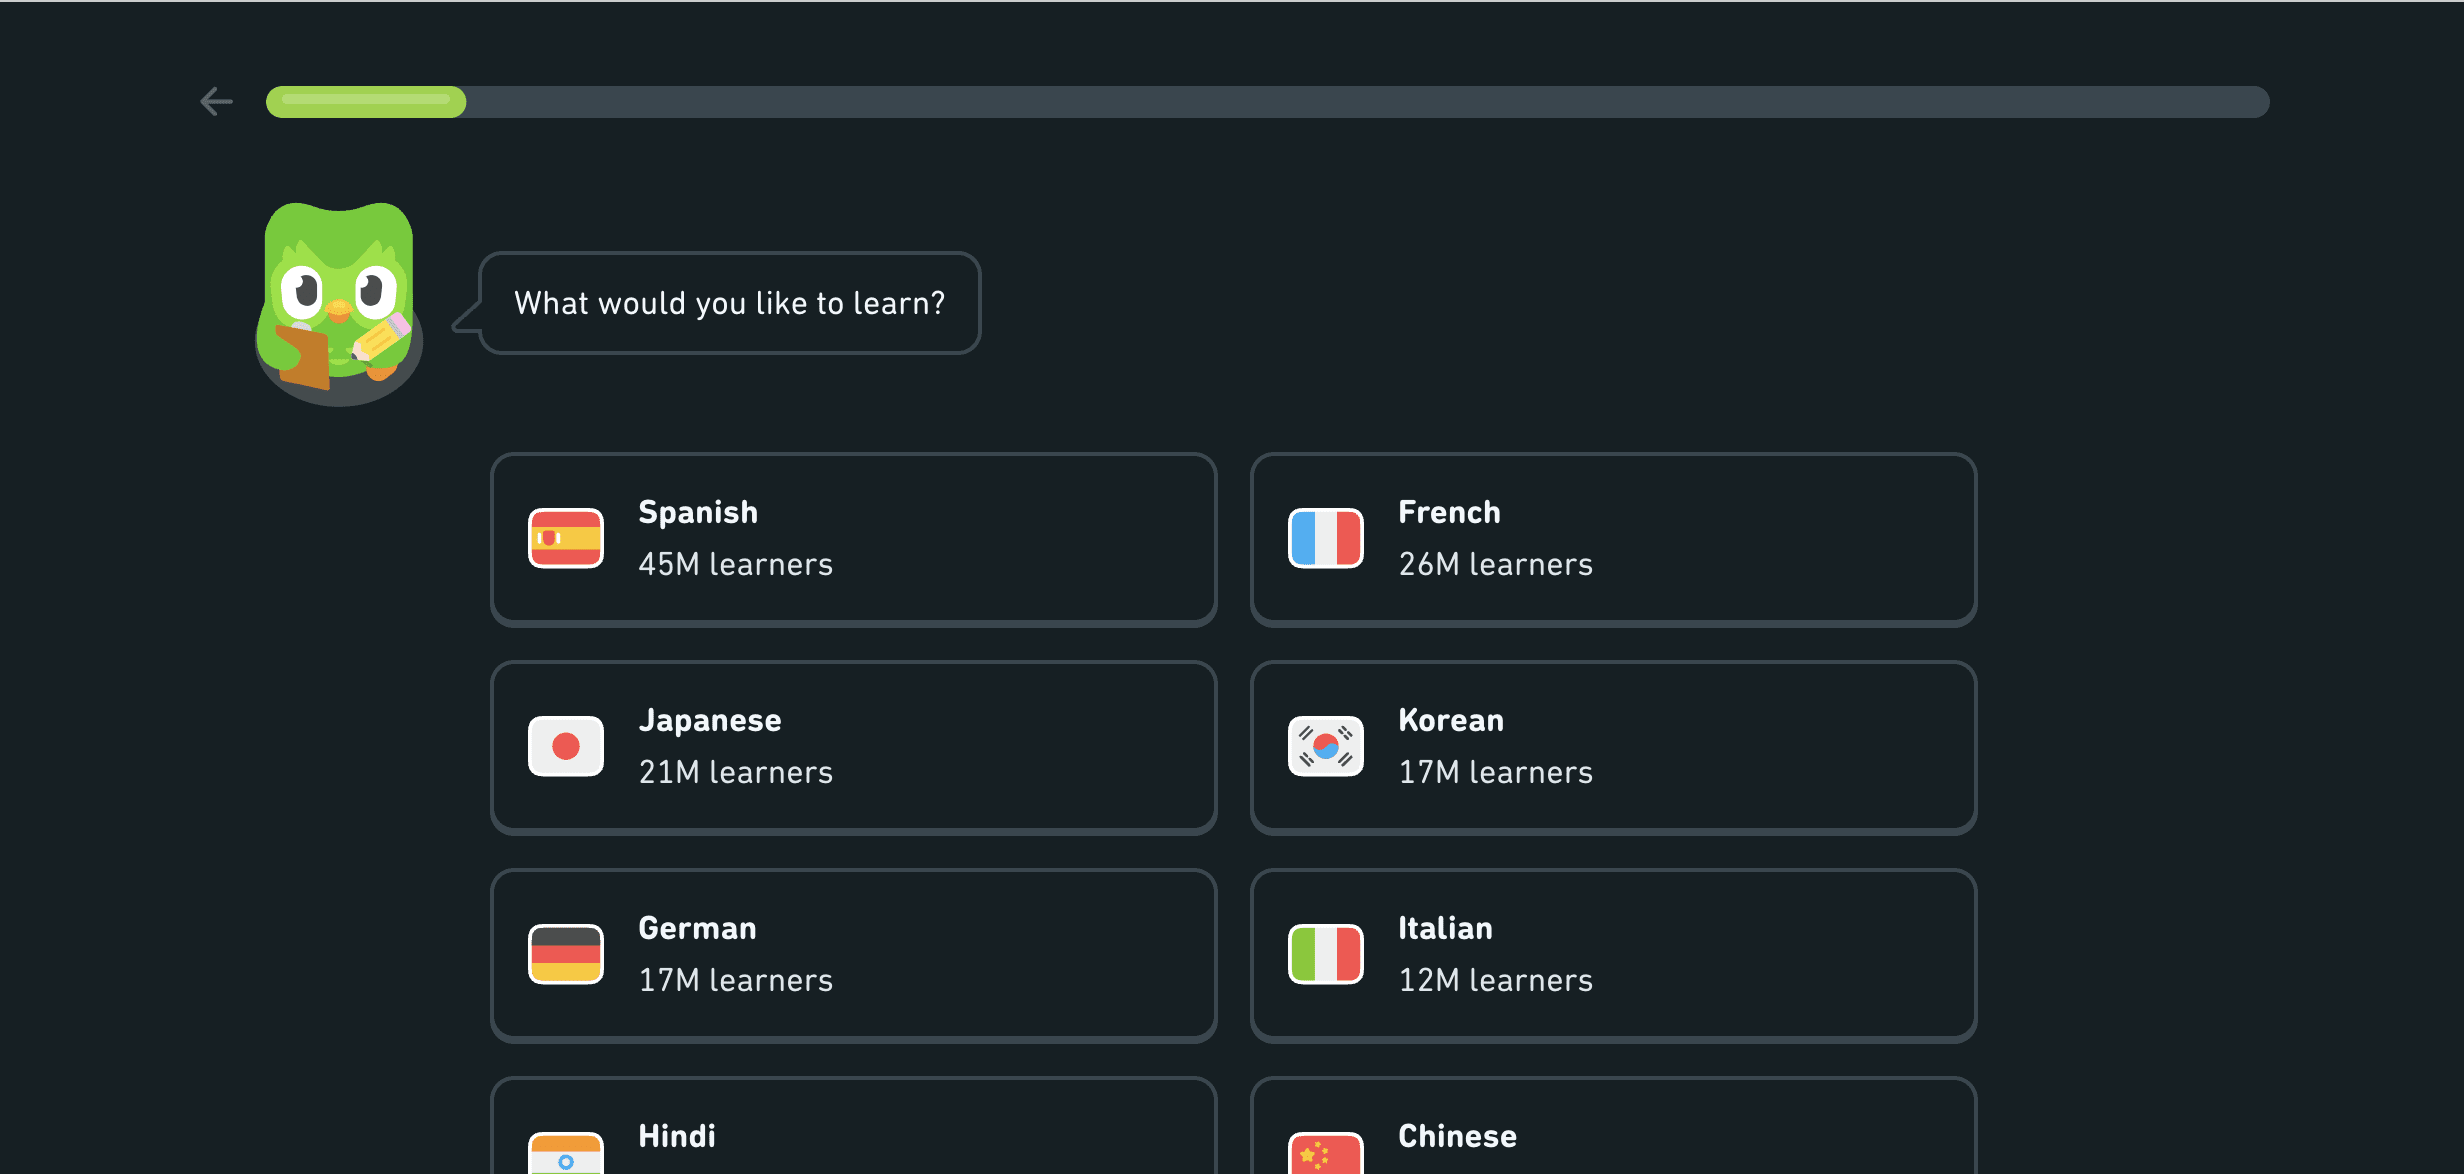Screen dimensions: 2464x1174
Task: Click the Spanish flag icon
Action: (x=565, y=538)
